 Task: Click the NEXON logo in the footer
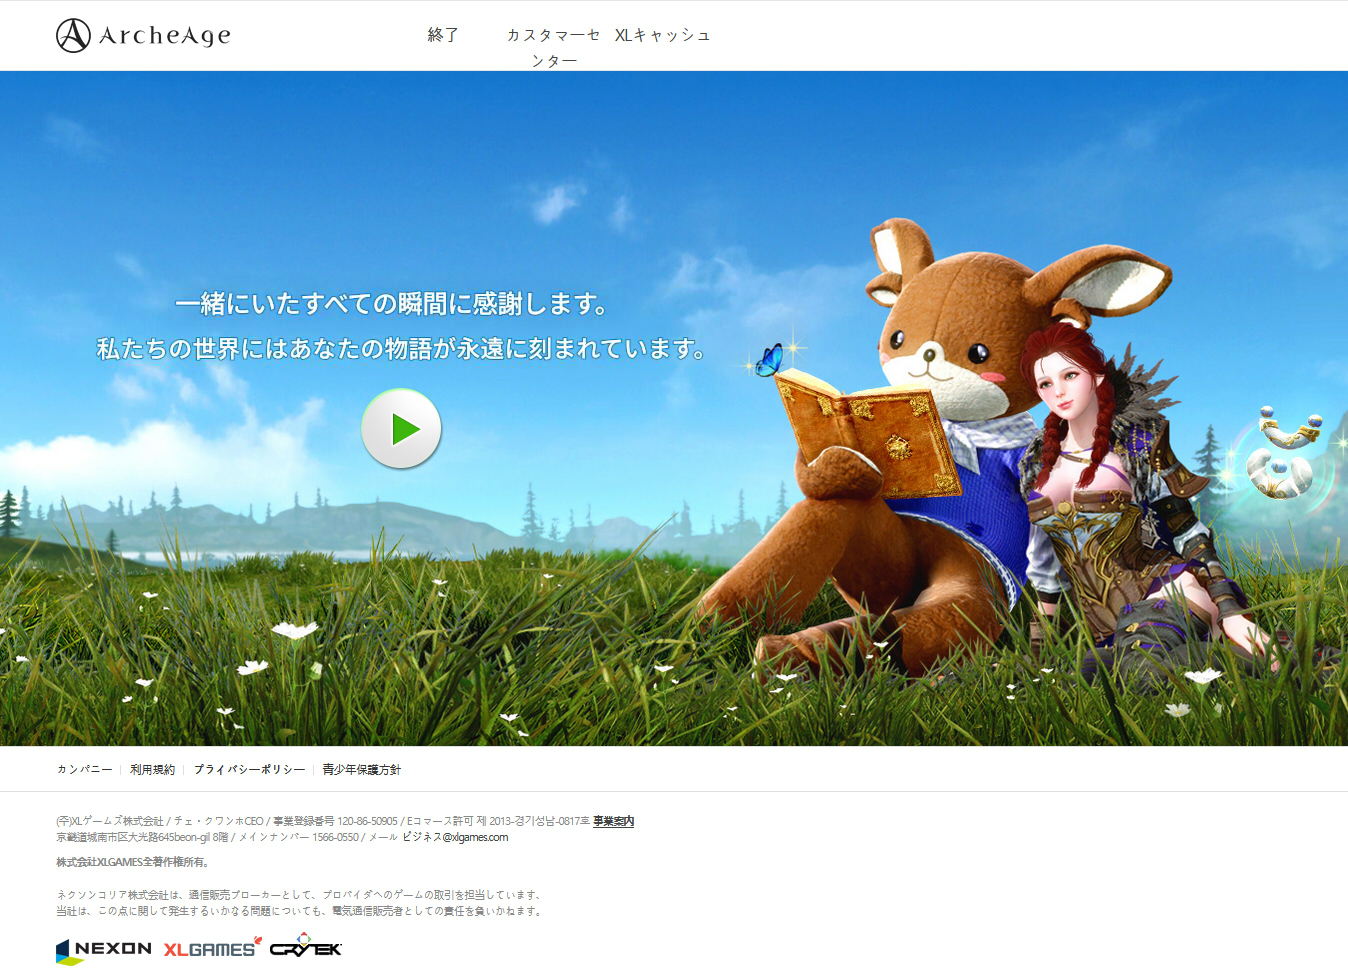[104, 949]
